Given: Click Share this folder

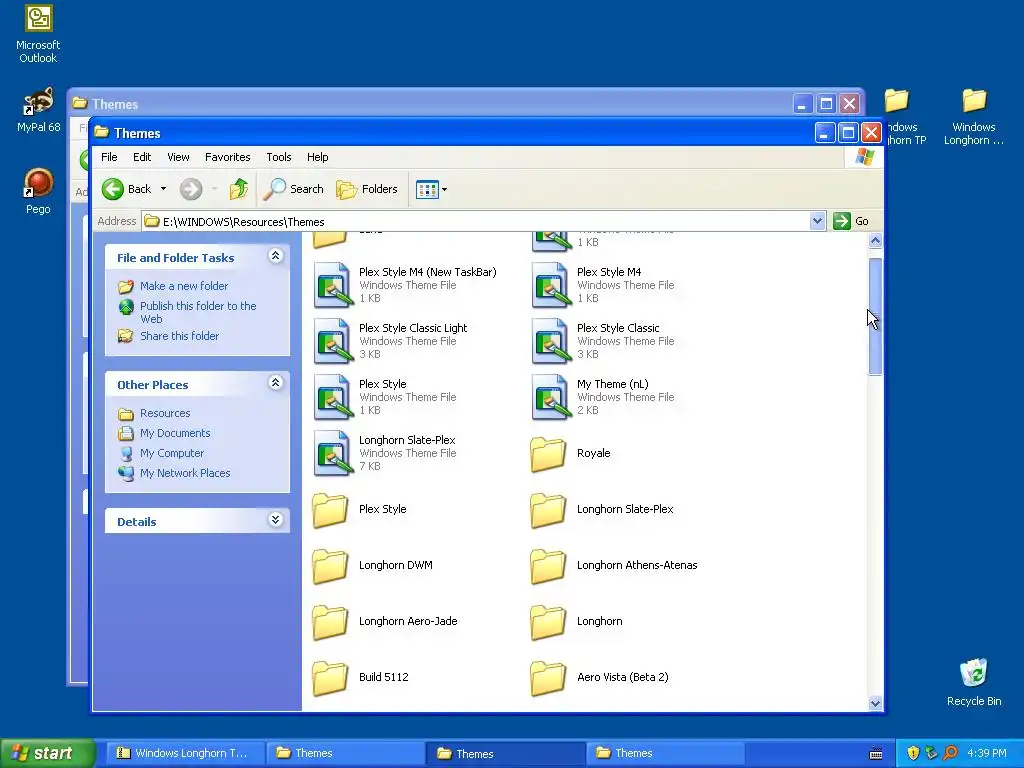Looking at the screenshot, I should click(x=168, y=336).
